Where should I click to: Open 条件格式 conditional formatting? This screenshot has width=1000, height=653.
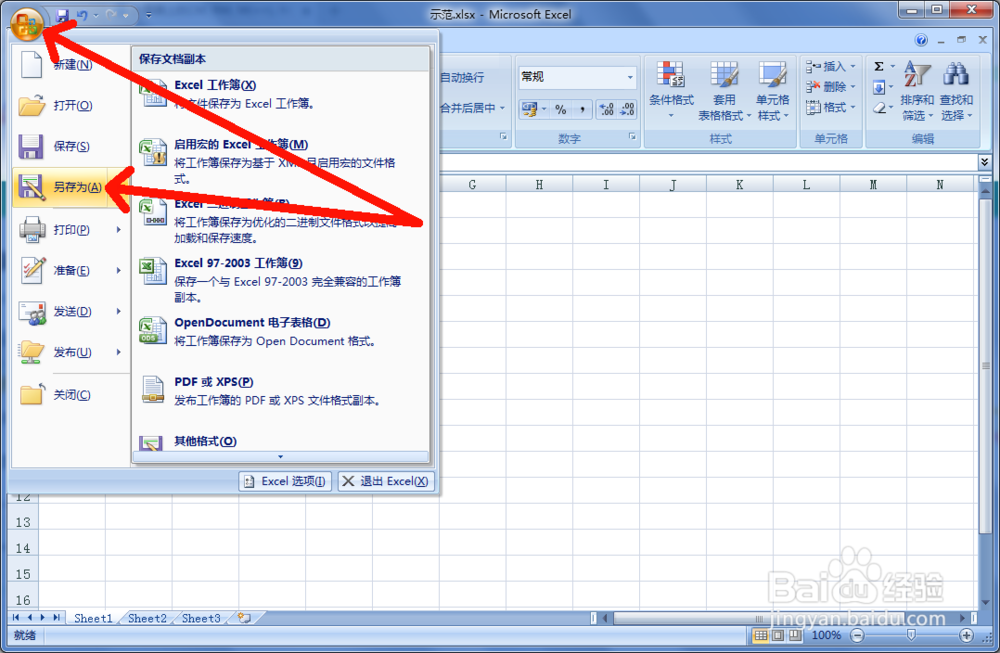pos(671,89)
